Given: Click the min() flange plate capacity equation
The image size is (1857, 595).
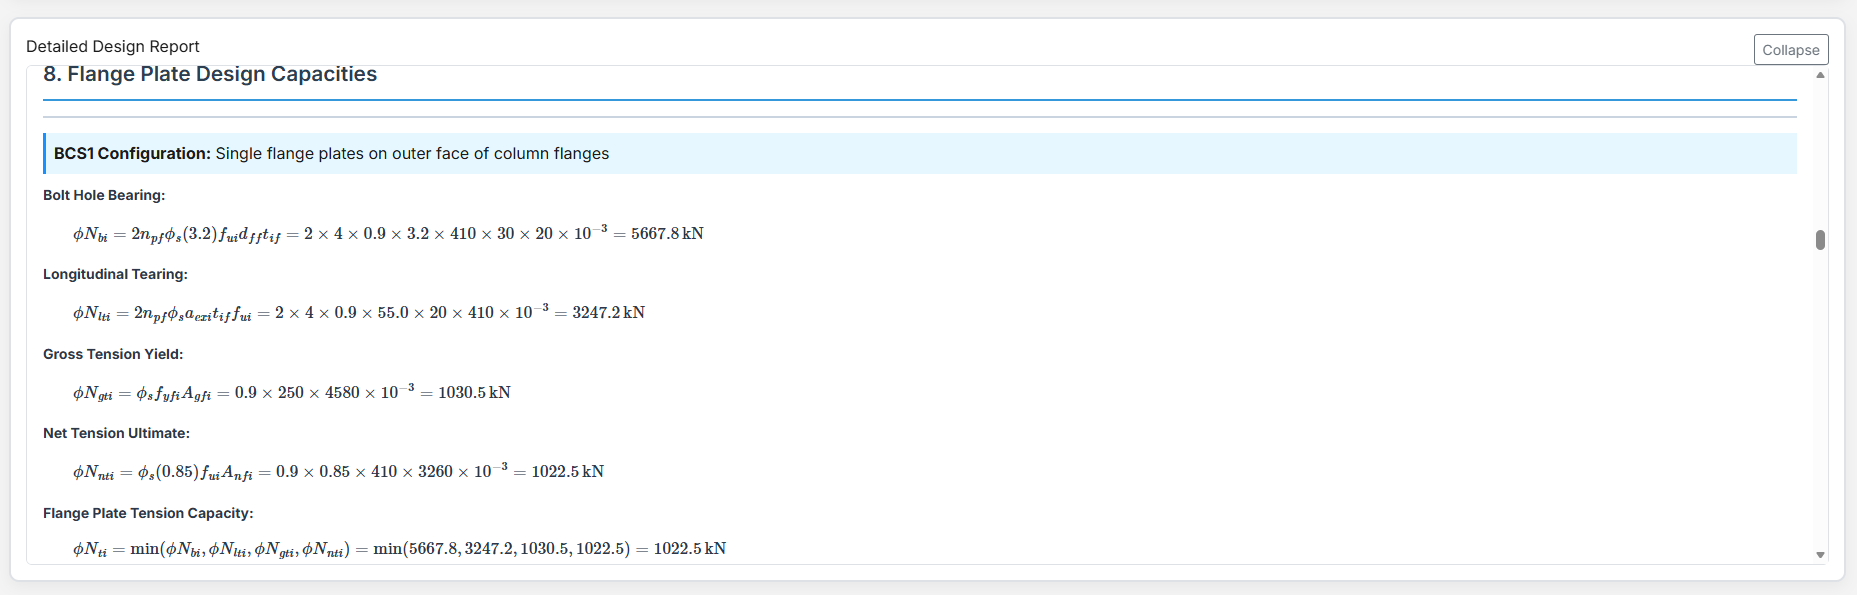Looking at the screenshot, I should pos(399,549).
